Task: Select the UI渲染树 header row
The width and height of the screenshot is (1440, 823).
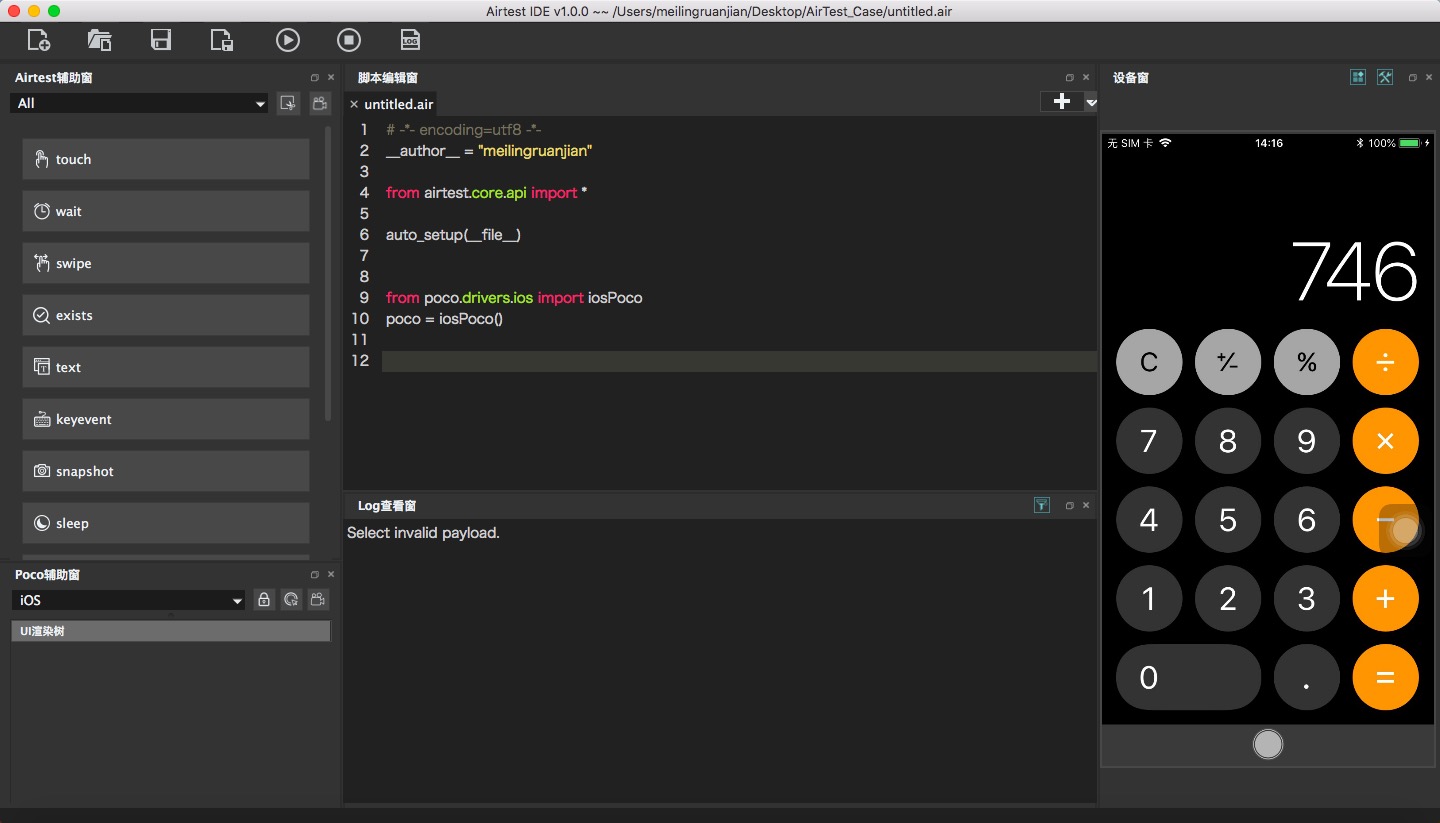Action: 170,631
